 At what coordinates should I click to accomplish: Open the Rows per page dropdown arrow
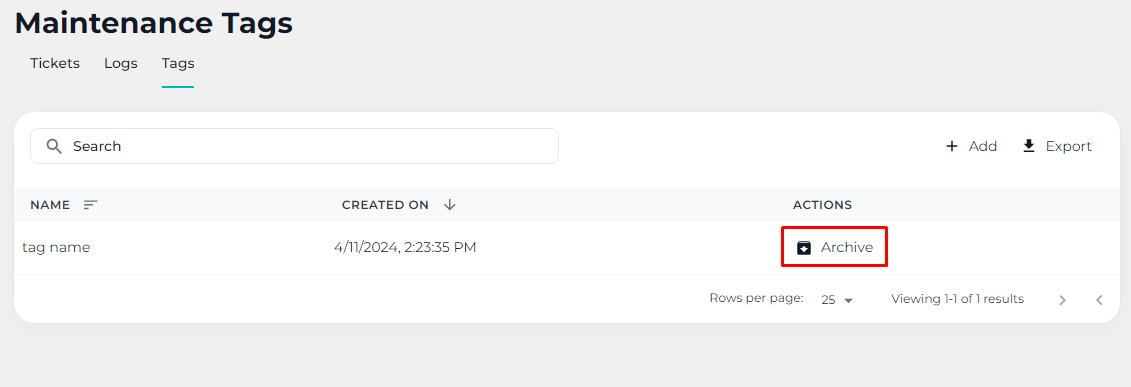(x=848, y=301)
